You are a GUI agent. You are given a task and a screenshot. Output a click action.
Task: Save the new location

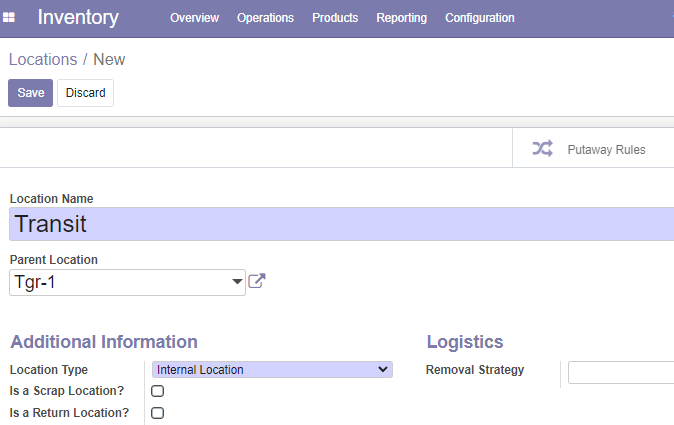[31, 93]
